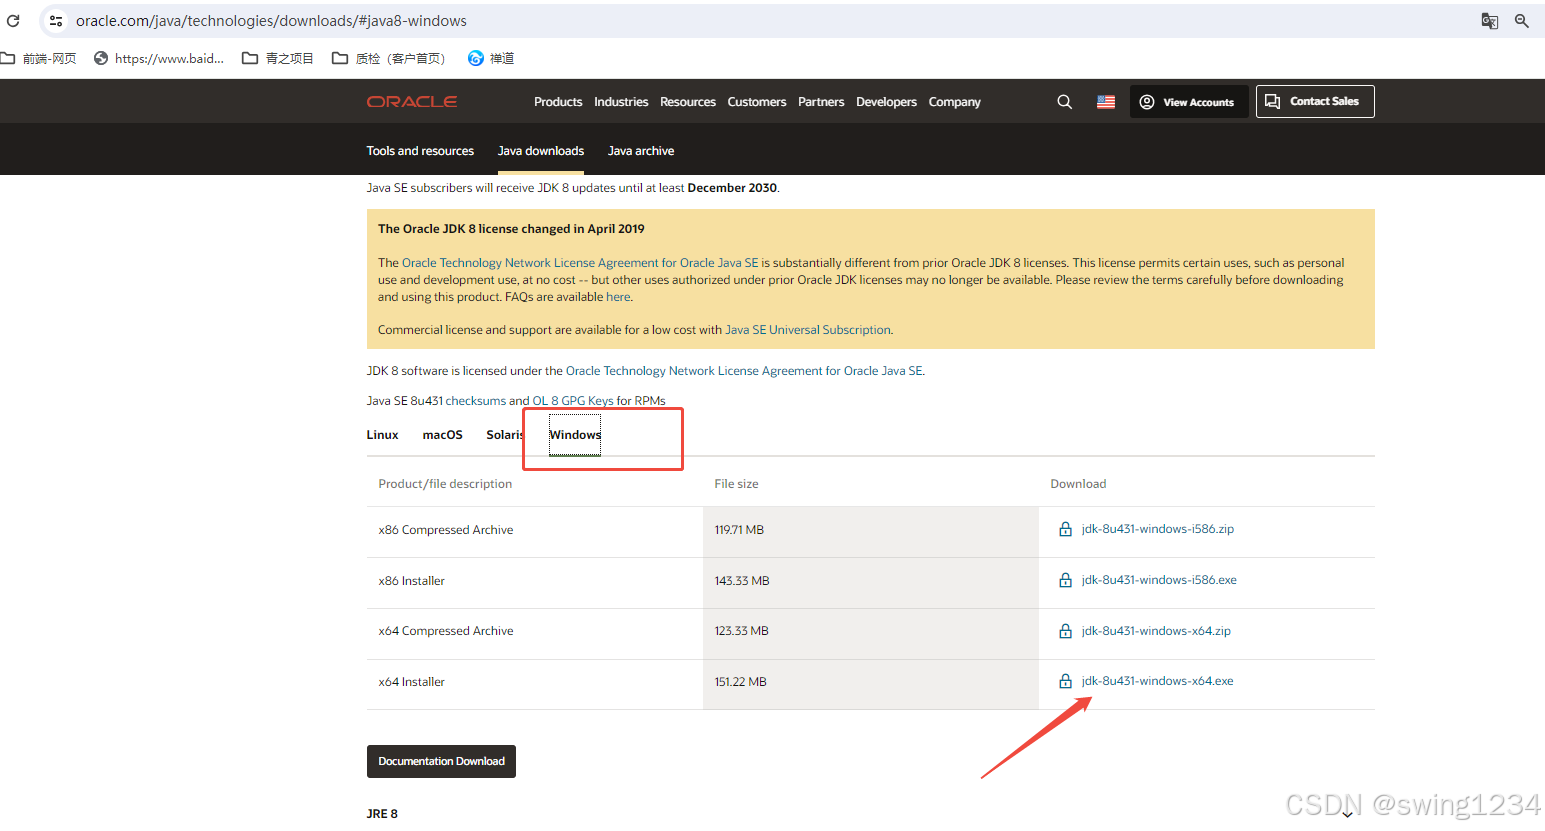Viewport: 1545px width, 831px height.
Task: Open the 质检 (客户首页) bookmark folder
Action: [389, 58]
